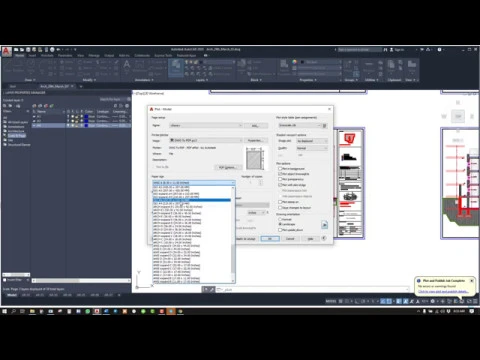Viewport: 480px width, 360px height.
Task: Click the Help button in Plot dialog
Action: (x=310, y=239)
